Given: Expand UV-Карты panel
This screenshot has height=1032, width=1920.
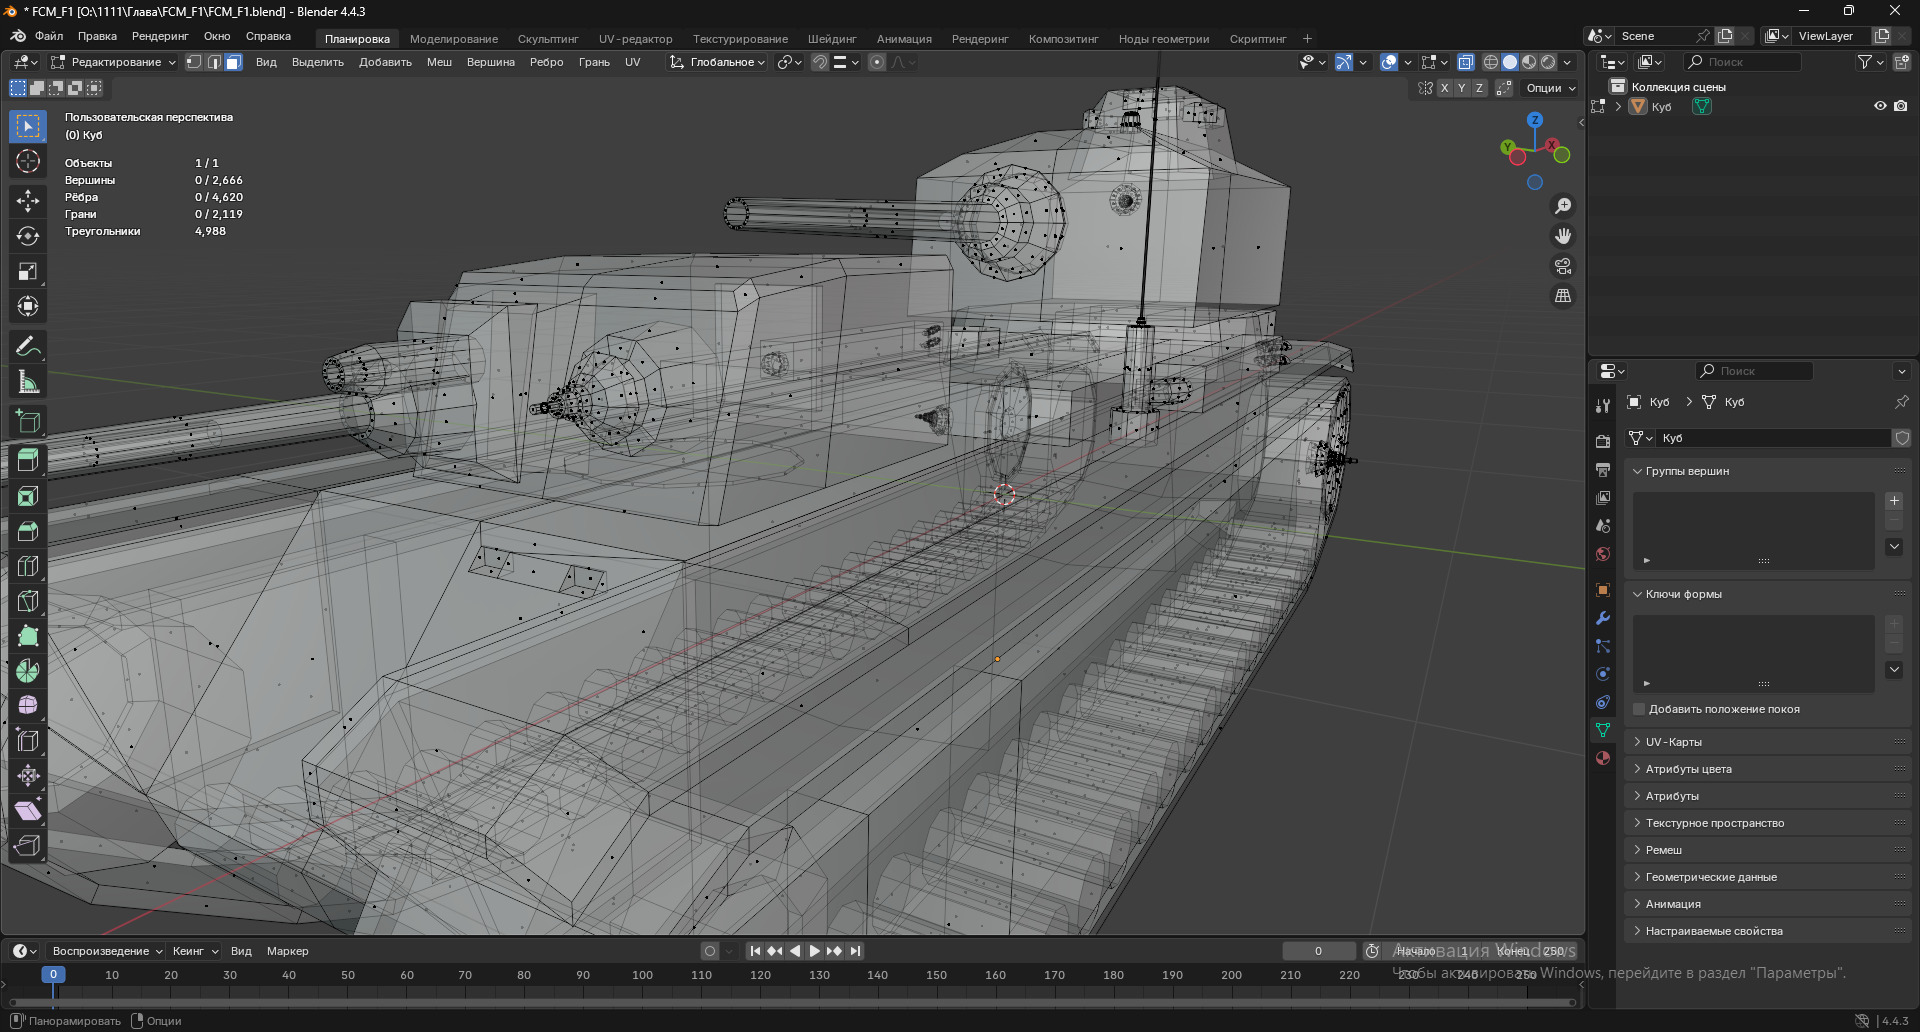Looking at the screenshot, I should tap(1768, 742).
